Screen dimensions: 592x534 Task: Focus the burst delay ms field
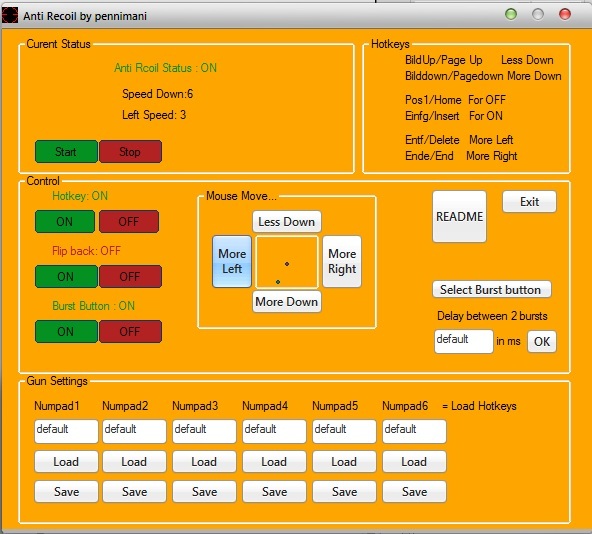tap(464, 341)
